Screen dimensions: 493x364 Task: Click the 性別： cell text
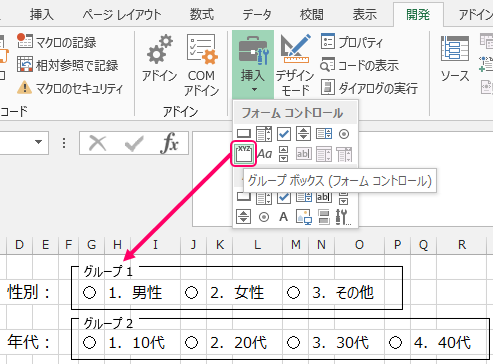coord(29,292)
